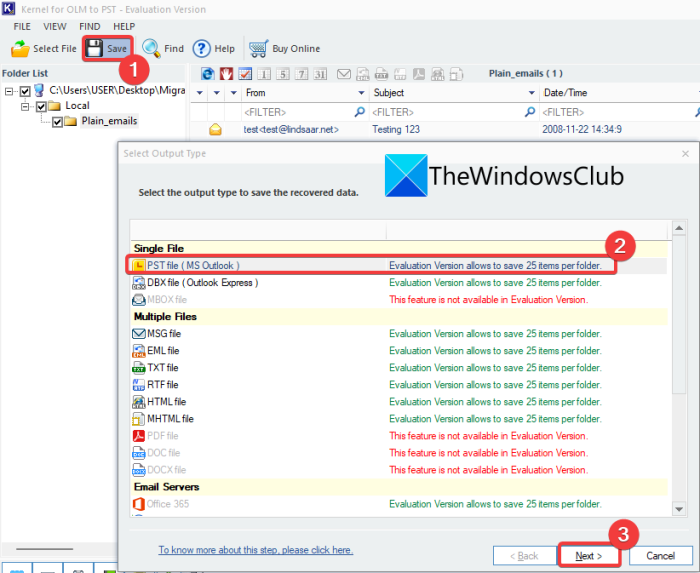Close the Select Output Type dialog
The height and width of the screenshot is (573, 700).
point(685,154)
